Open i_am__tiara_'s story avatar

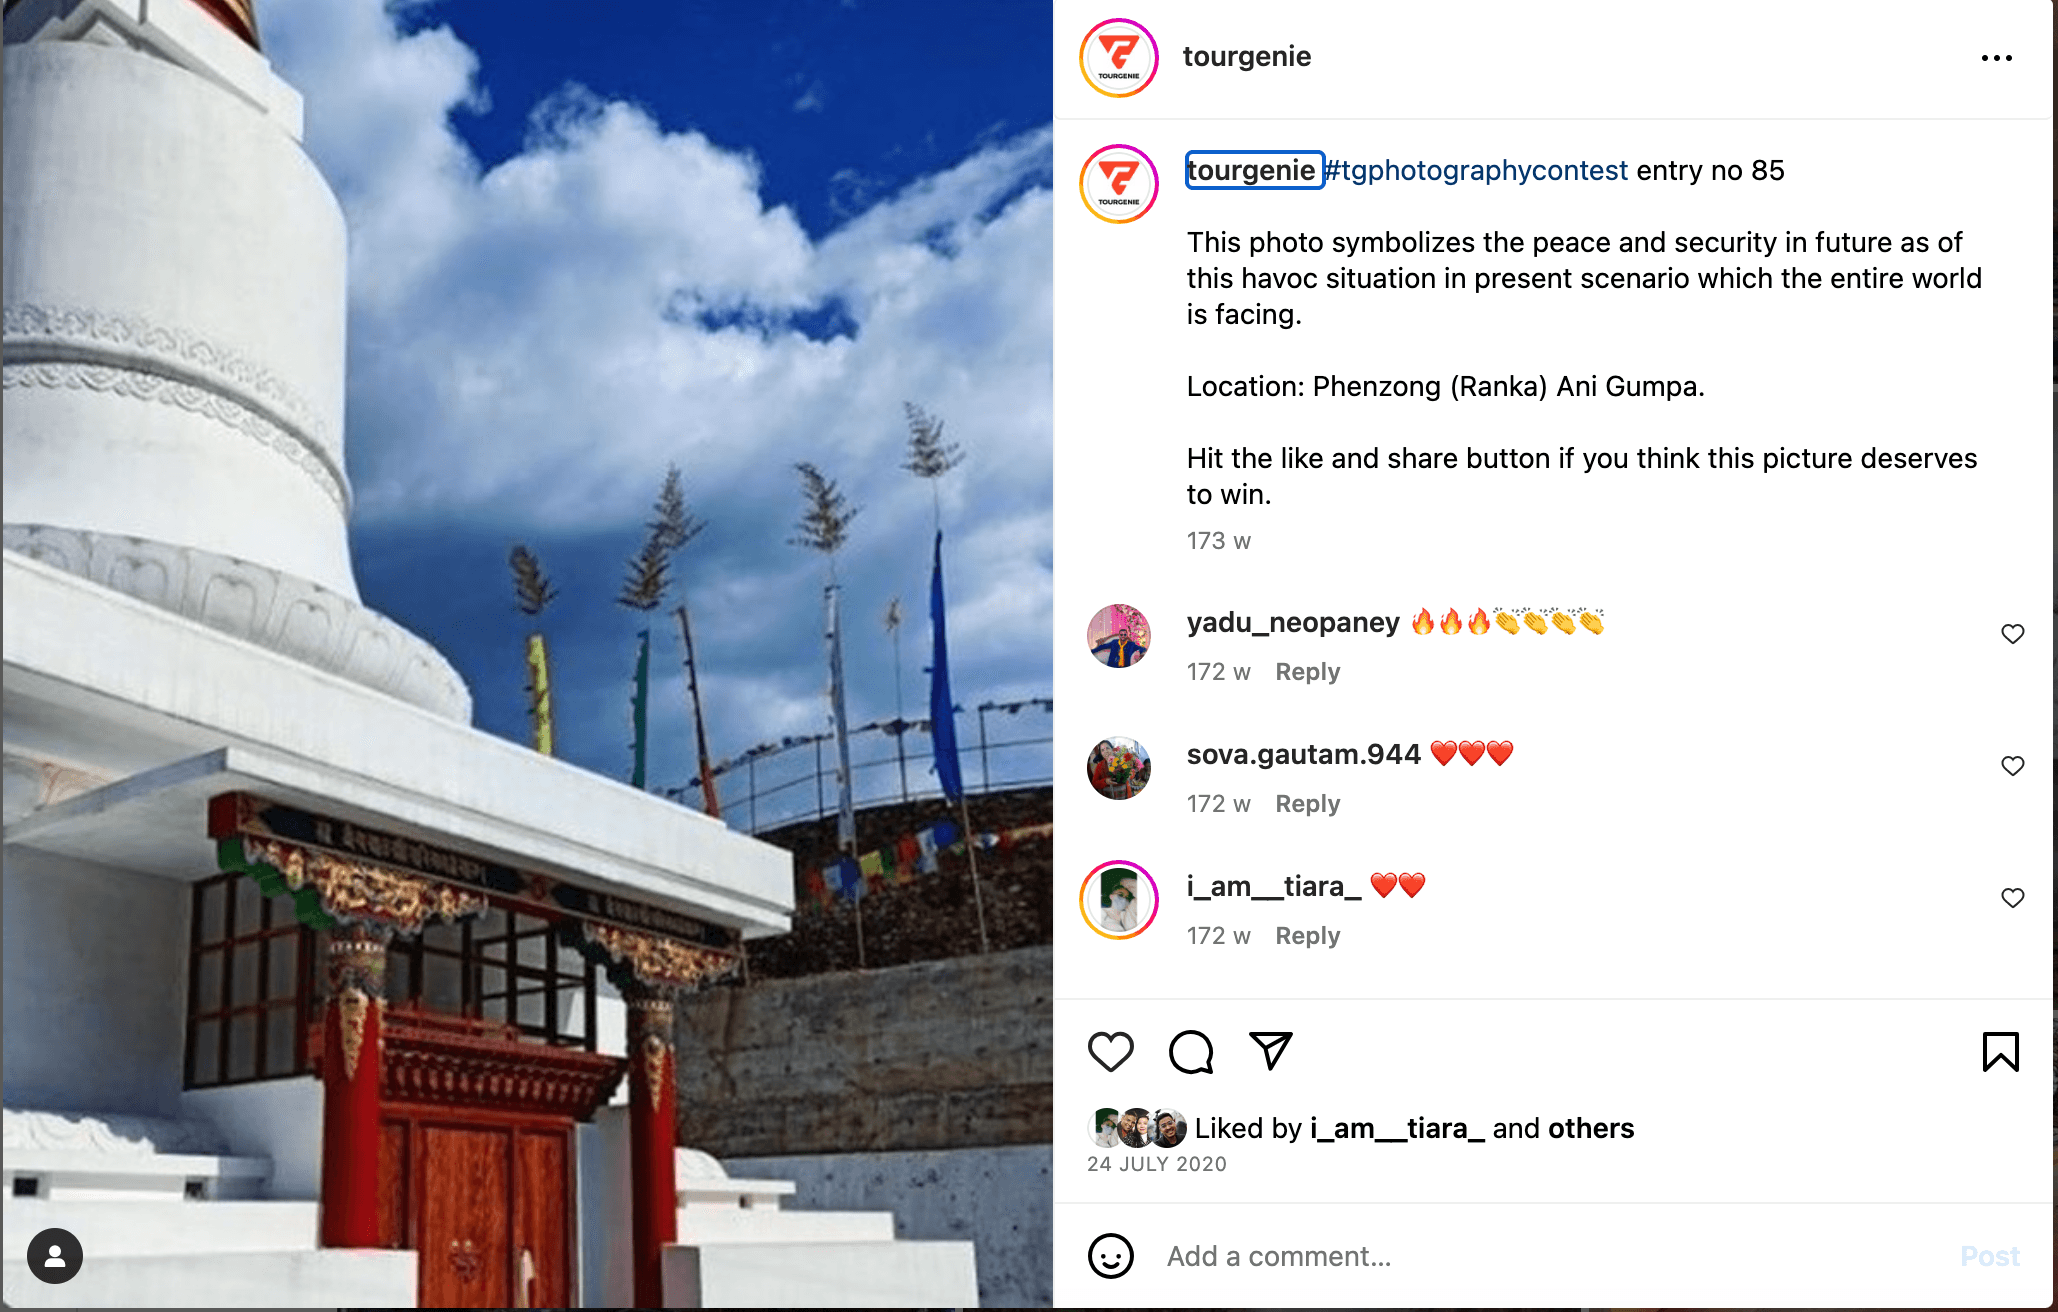1119,900
